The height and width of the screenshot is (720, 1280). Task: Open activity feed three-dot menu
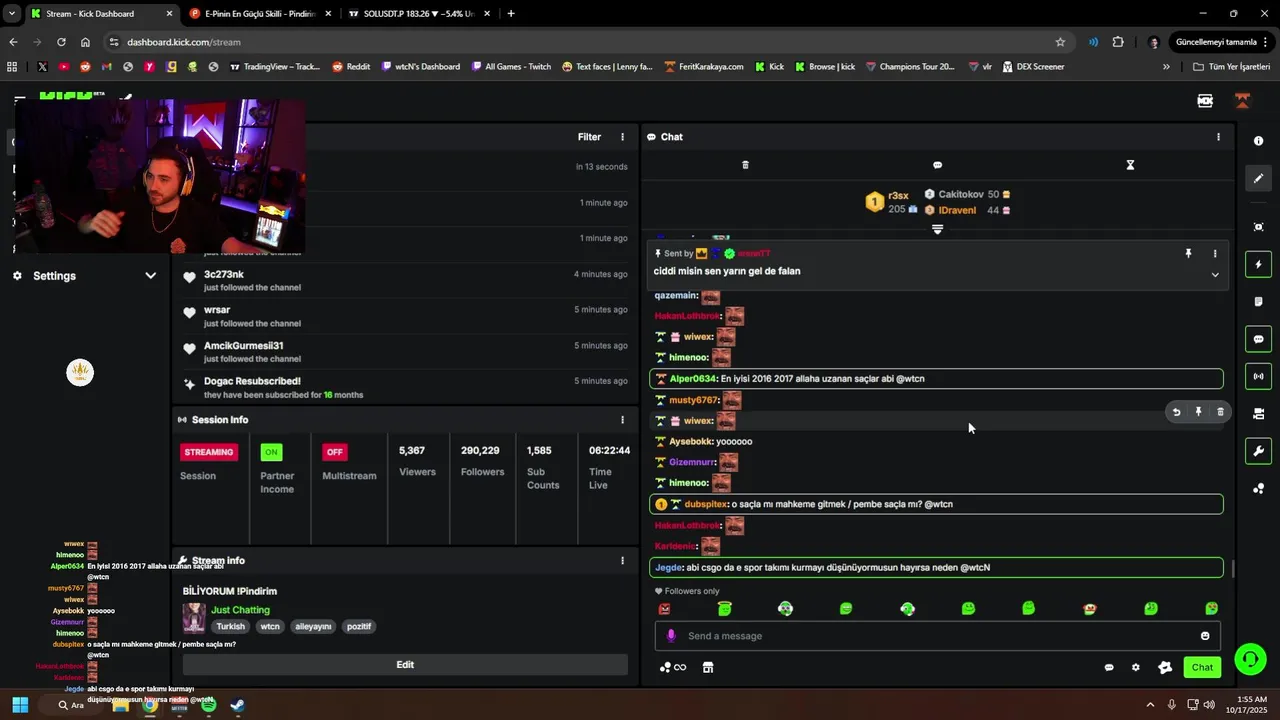coord(622,137)
